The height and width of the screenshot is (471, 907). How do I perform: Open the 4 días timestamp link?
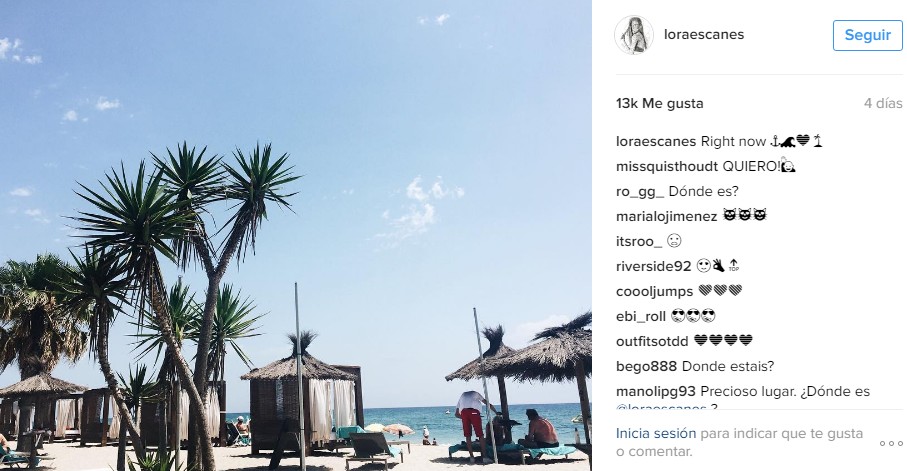[x=883, y=104]
